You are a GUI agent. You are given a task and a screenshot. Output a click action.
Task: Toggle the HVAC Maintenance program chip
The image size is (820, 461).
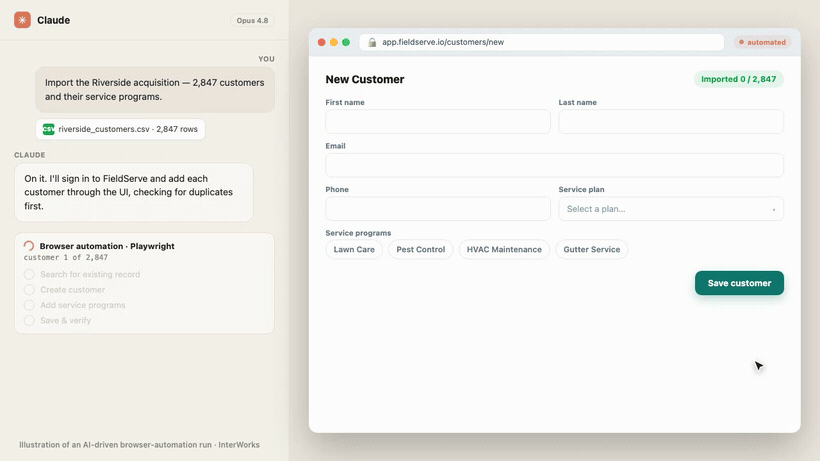[x=504, y=249]
